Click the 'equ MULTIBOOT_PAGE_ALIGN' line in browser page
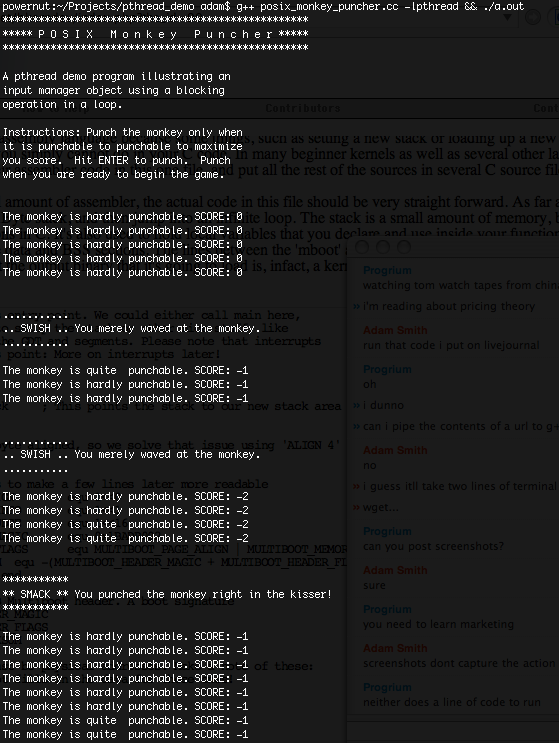This screenshot has height=743, width=559. click(207, 549)
